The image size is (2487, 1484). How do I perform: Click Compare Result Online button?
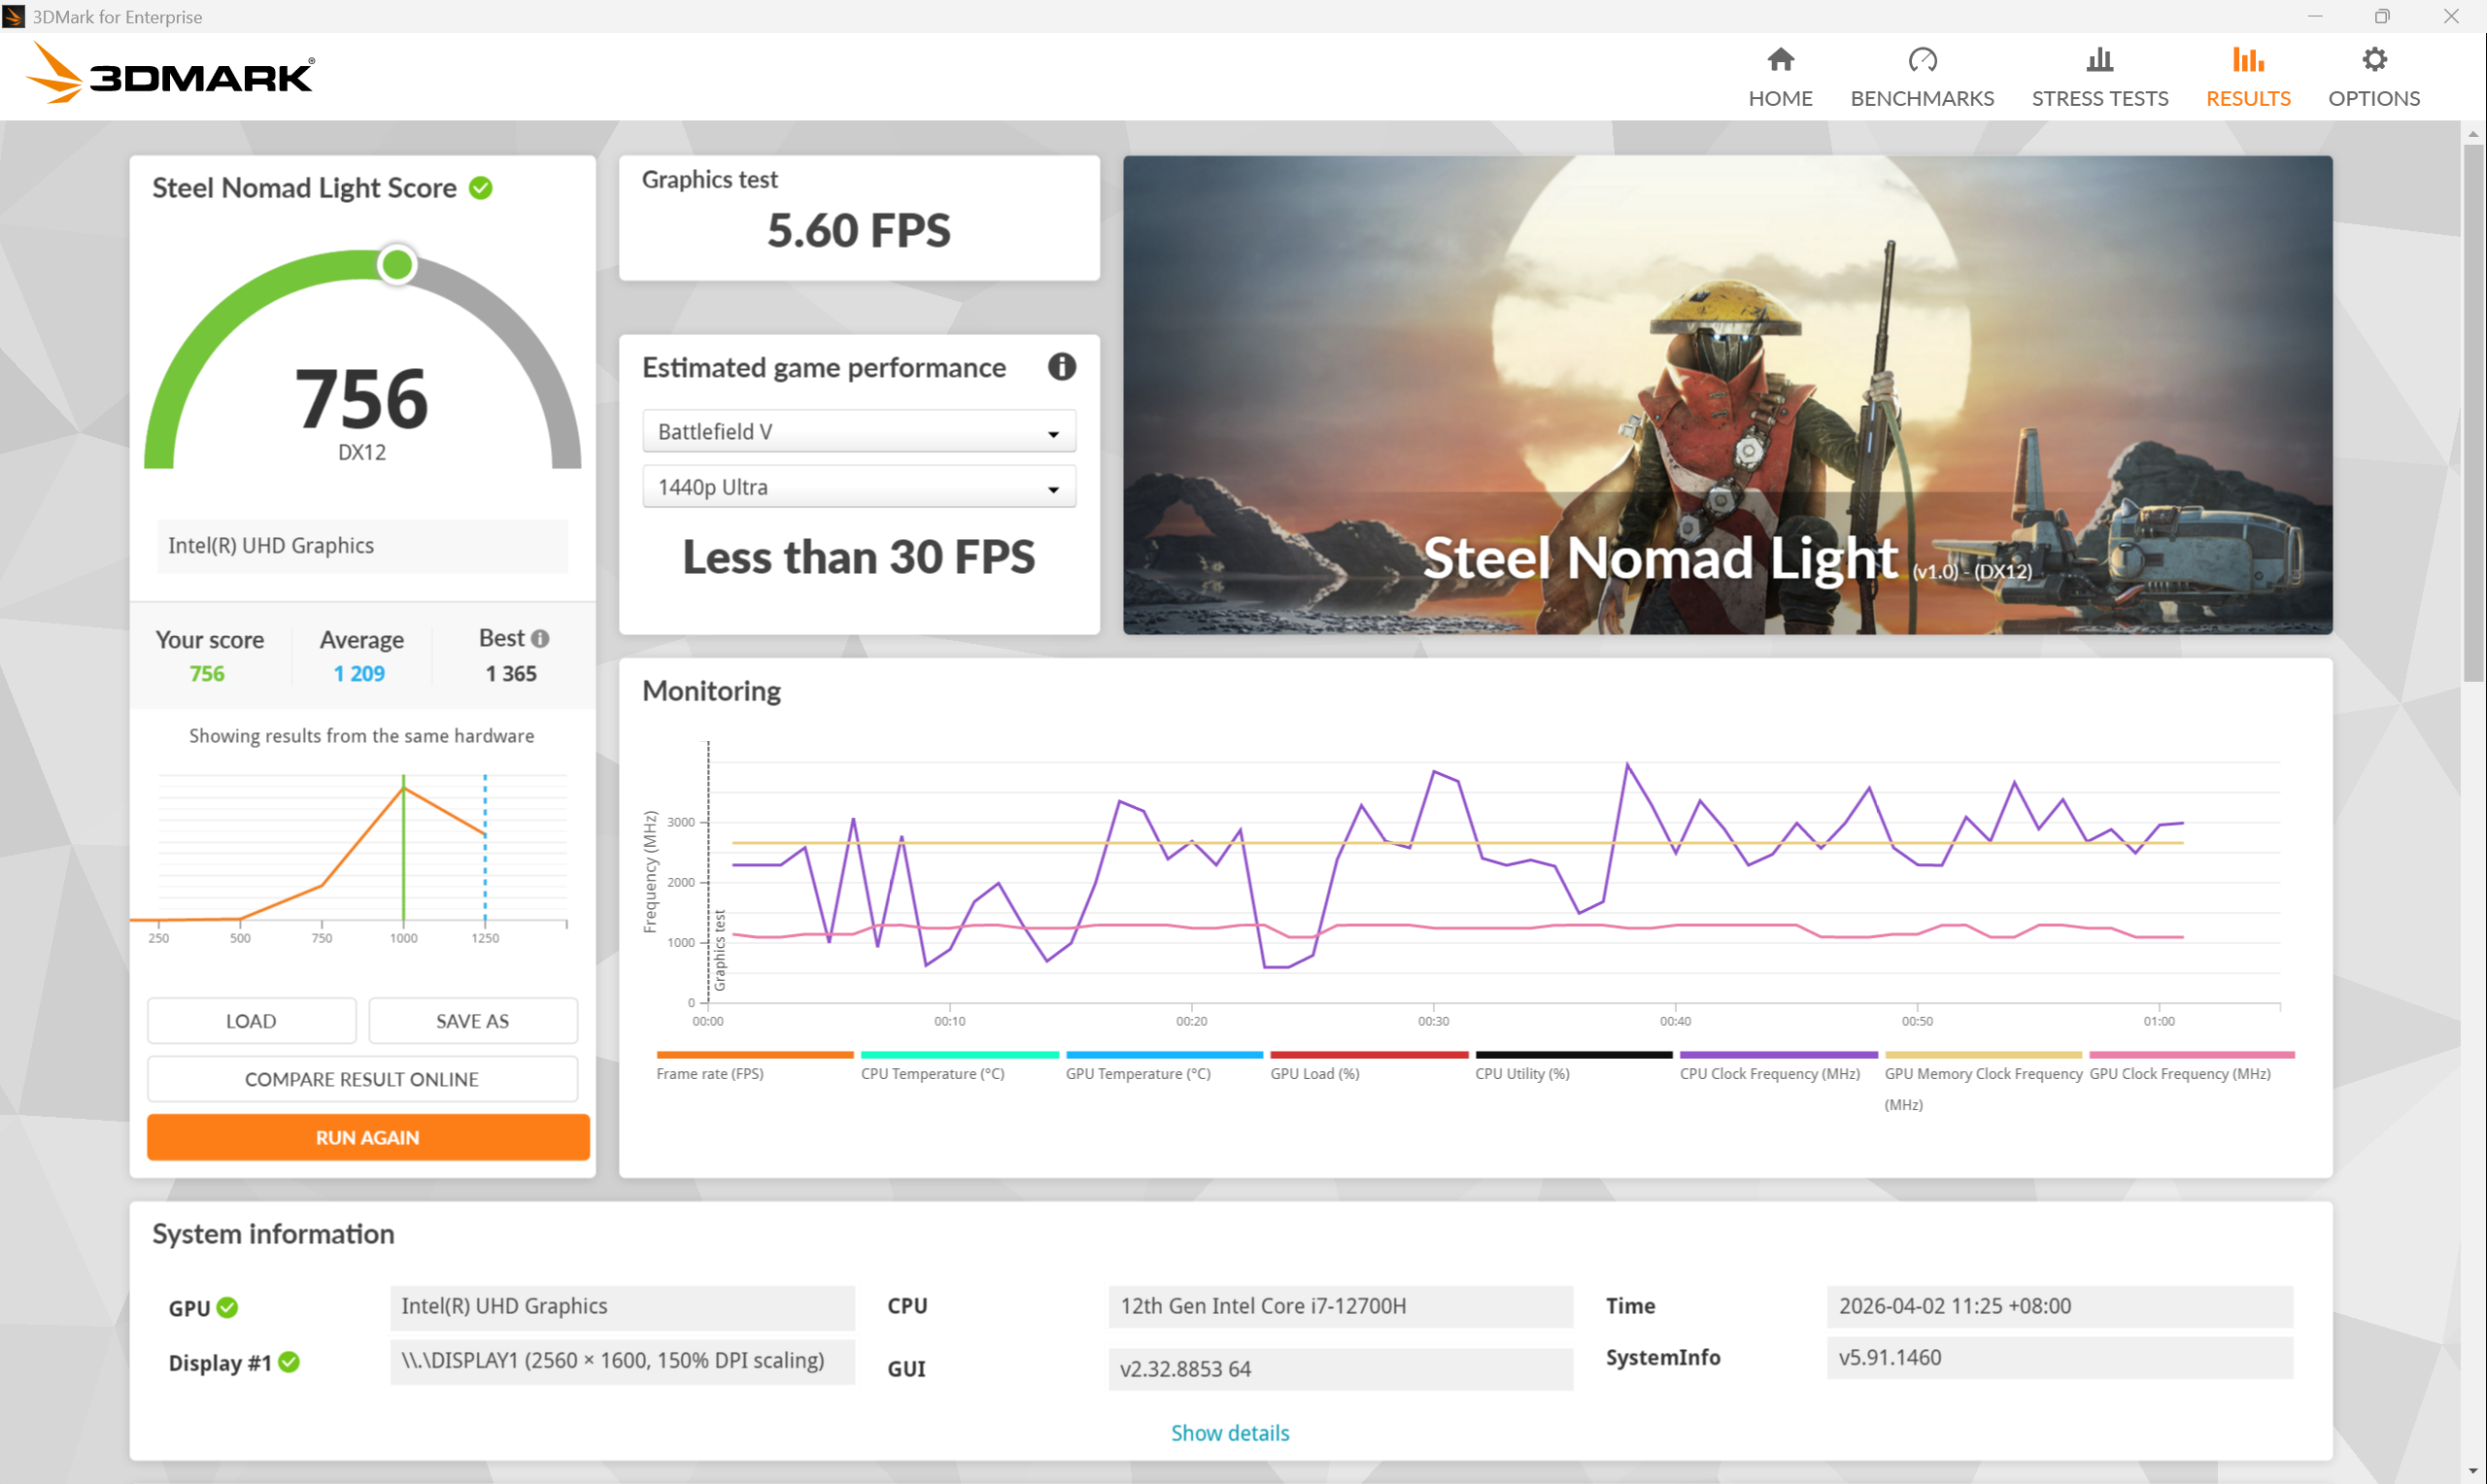click(x=361, y=1079)
